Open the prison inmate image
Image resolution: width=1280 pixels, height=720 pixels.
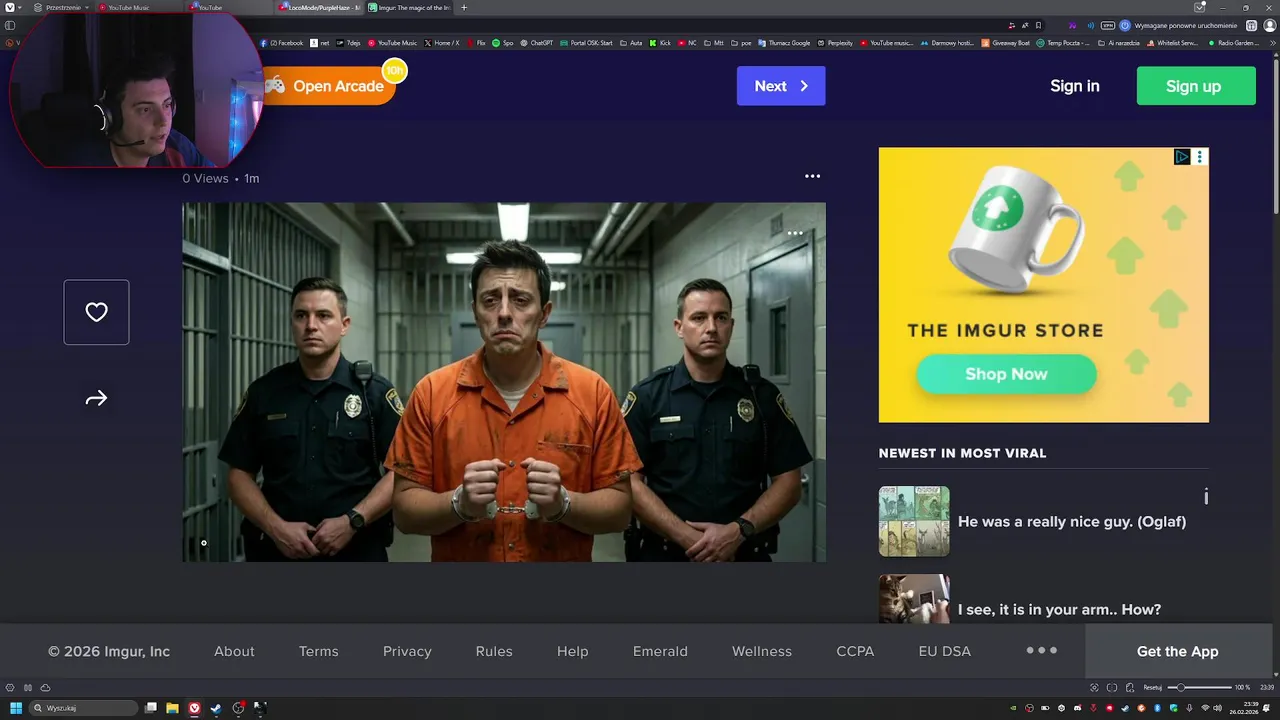(x=504, y=382)
